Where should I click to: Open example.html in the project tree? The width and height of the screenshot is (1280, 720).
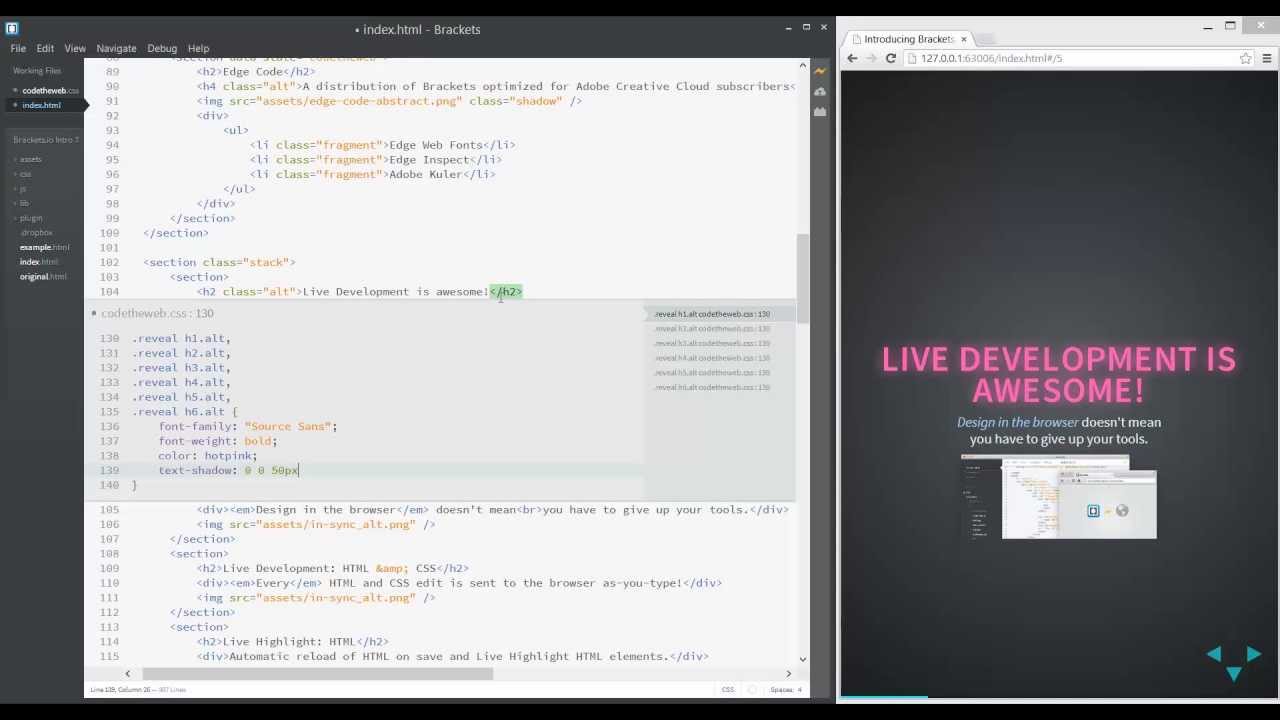44,247
